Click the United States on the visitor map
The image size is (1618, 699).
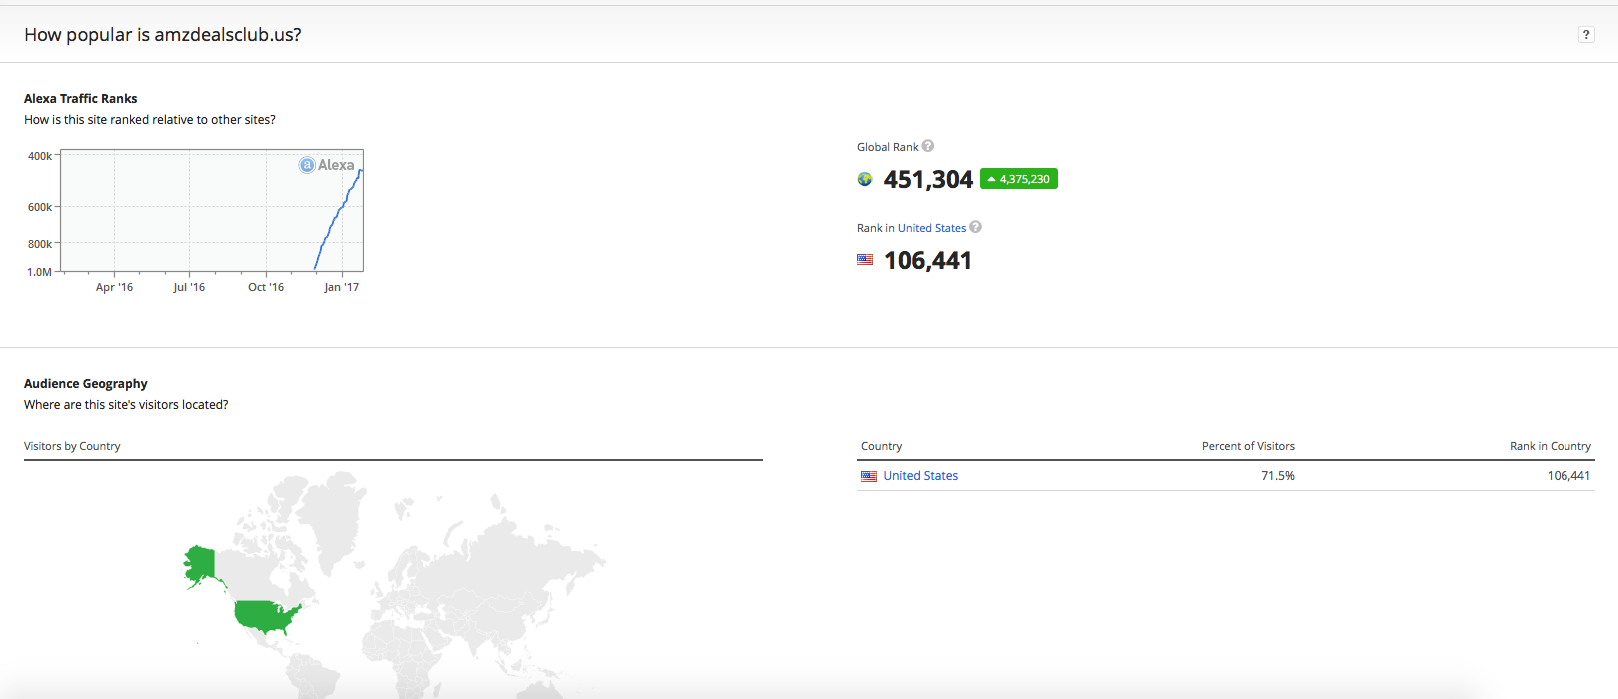pos(266,617)
